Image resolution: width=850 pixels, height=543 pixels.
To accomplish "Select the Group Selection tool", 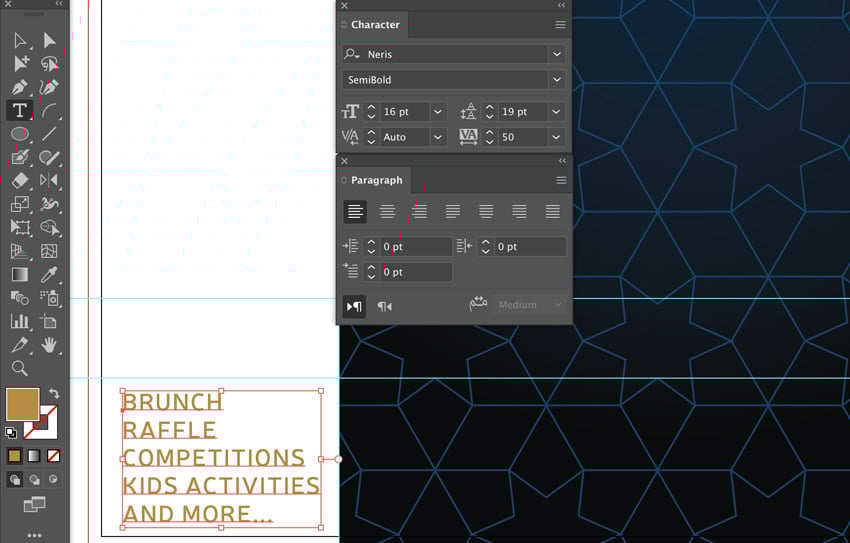I will (20, 64).
